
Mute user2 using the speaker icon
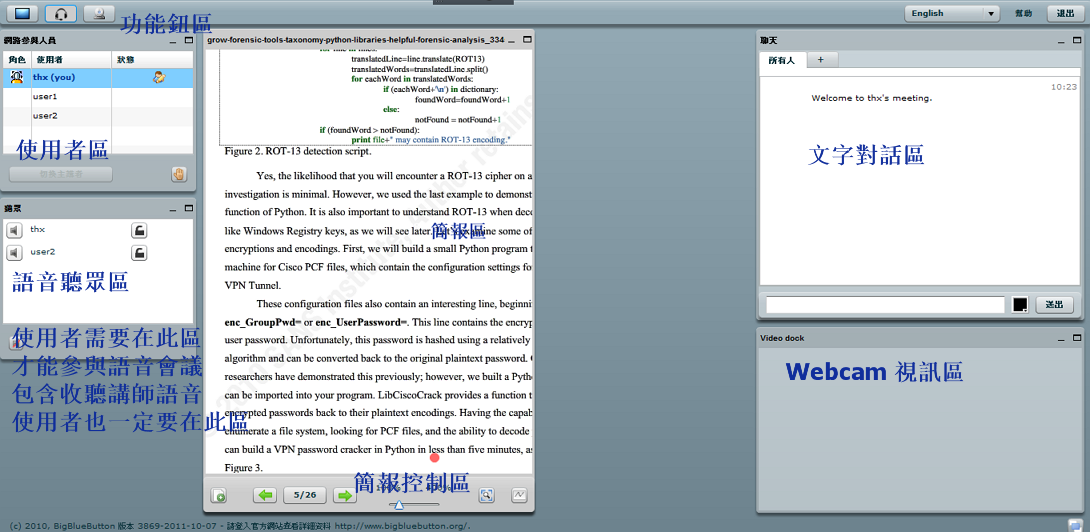point(15,252)
